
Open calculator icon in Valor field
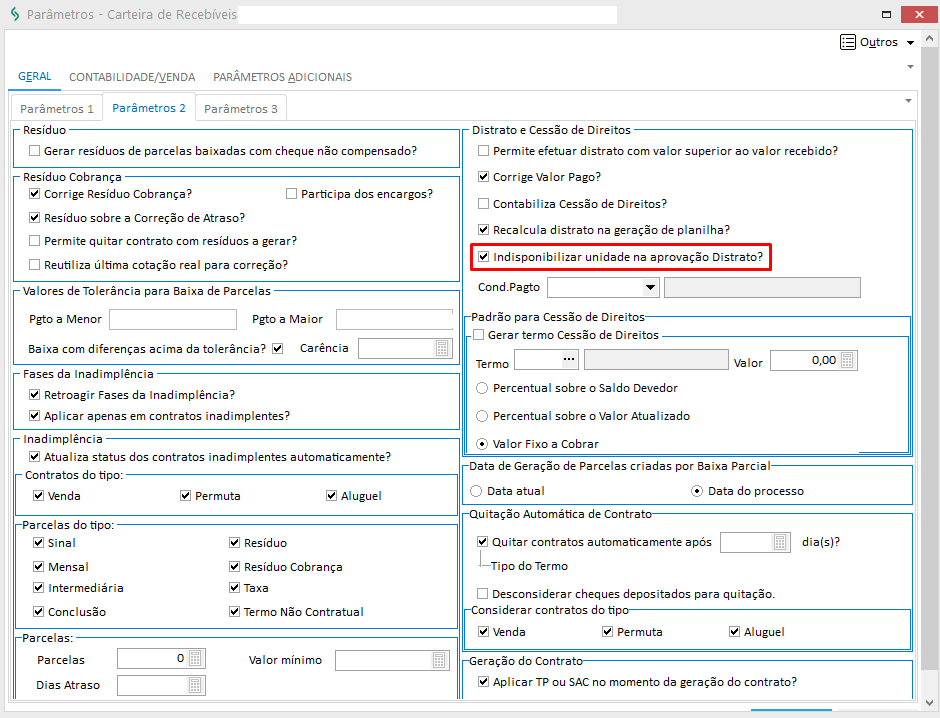click(x=847, y=360)
